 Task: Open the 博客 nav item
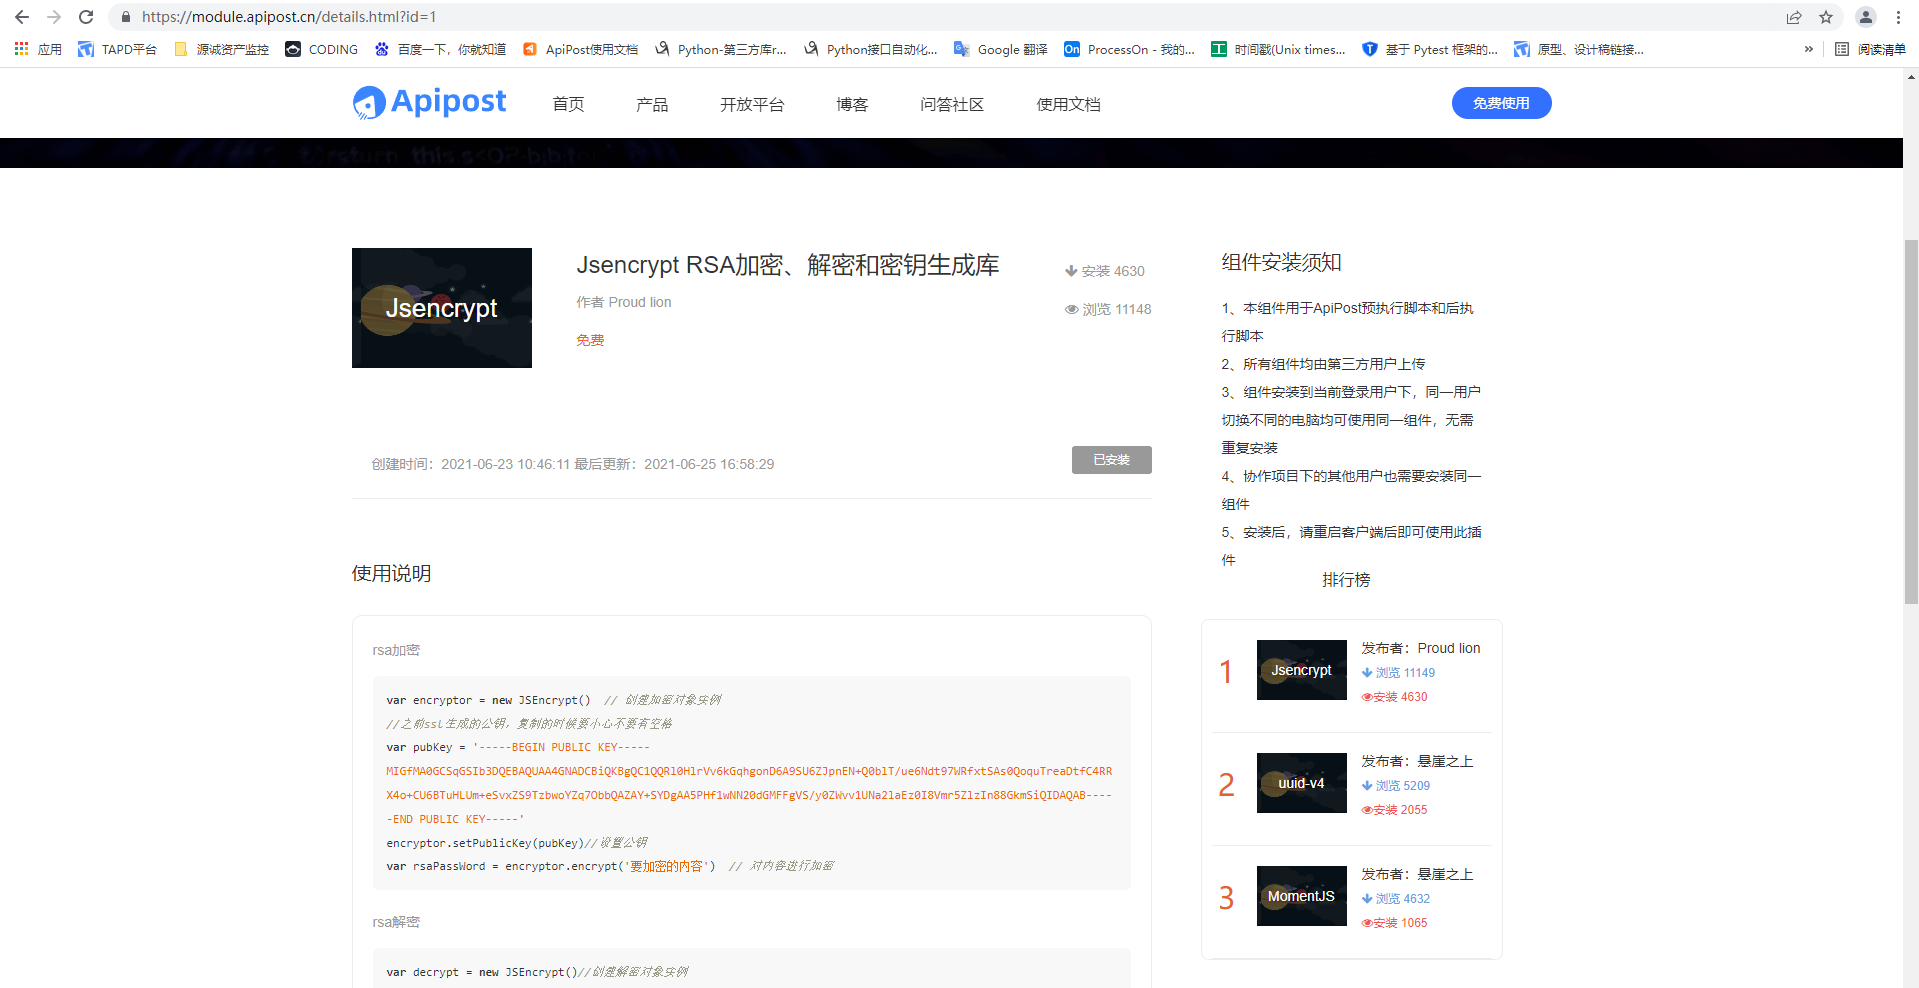(x=852, y=104)
